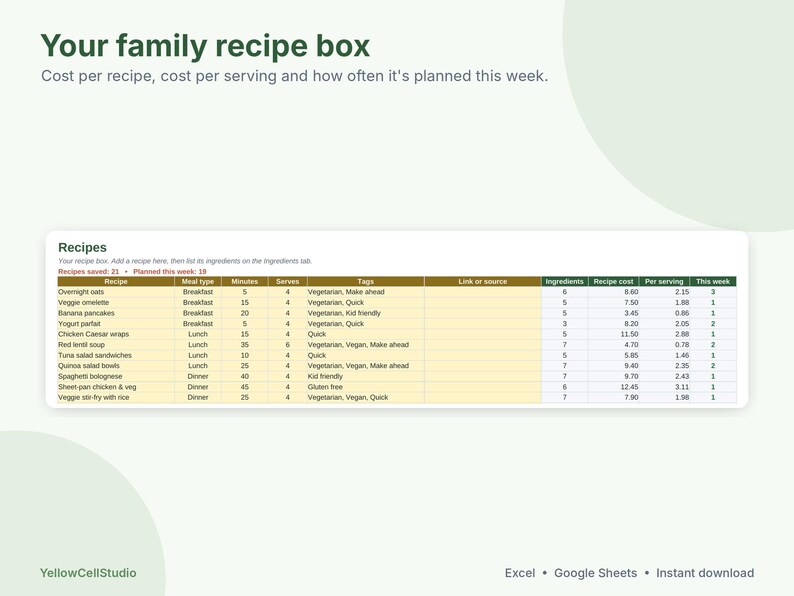Select the "Vegetarian, Vegan, Quick" tags cell
The width and height of the screenshot is (794, 596).
(x=366, y=398)
